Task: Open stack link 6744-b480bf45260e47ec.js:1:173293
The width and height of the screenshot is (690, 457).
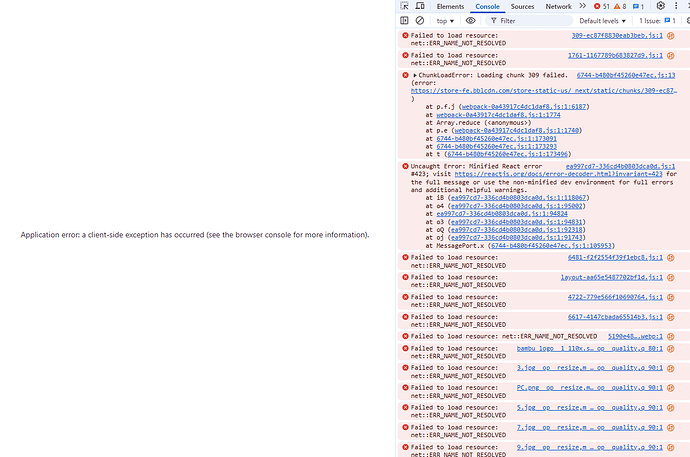Action: coord(496,146)
